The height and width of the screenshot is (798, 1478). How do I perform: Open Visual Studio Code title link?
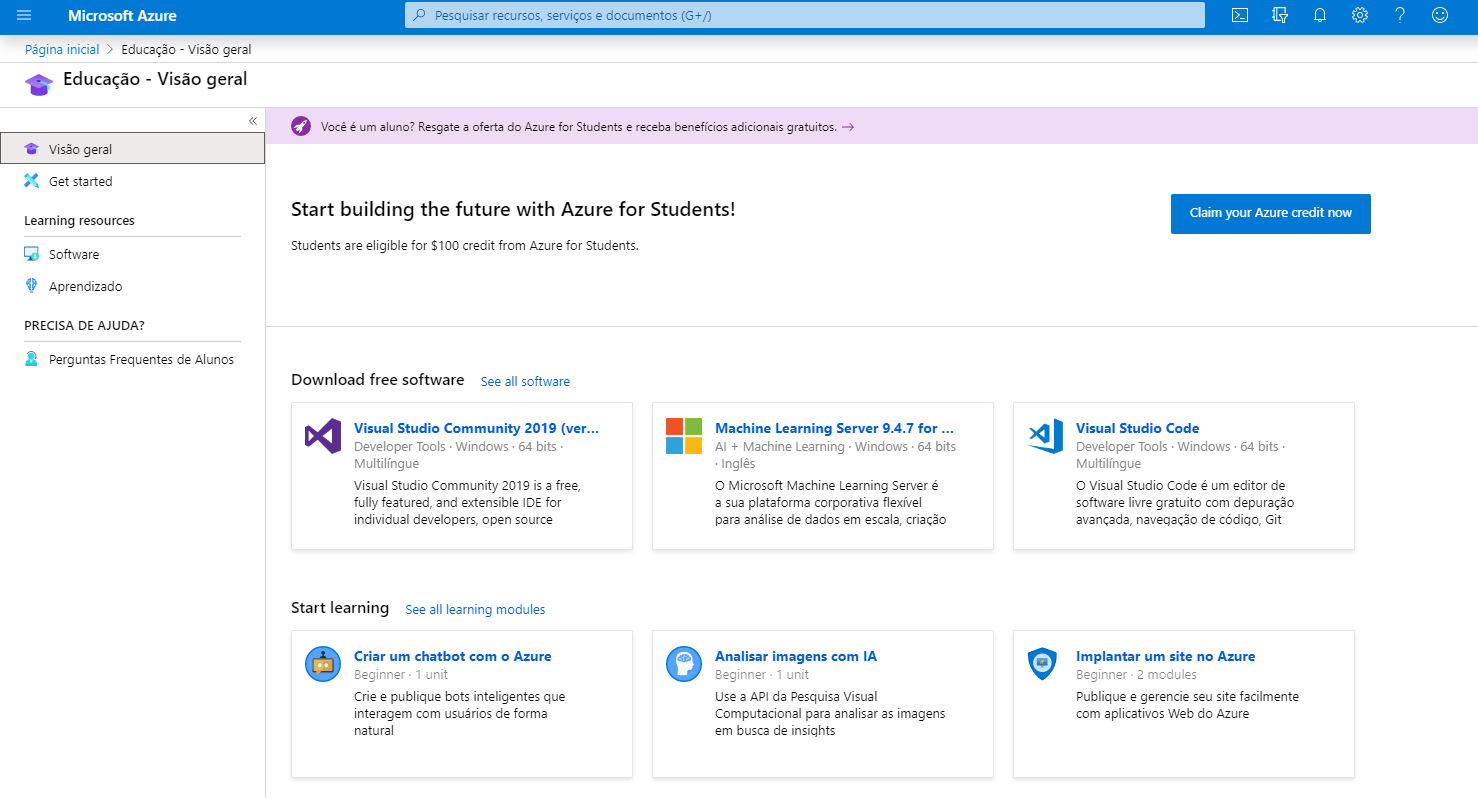pos(1138,428)
